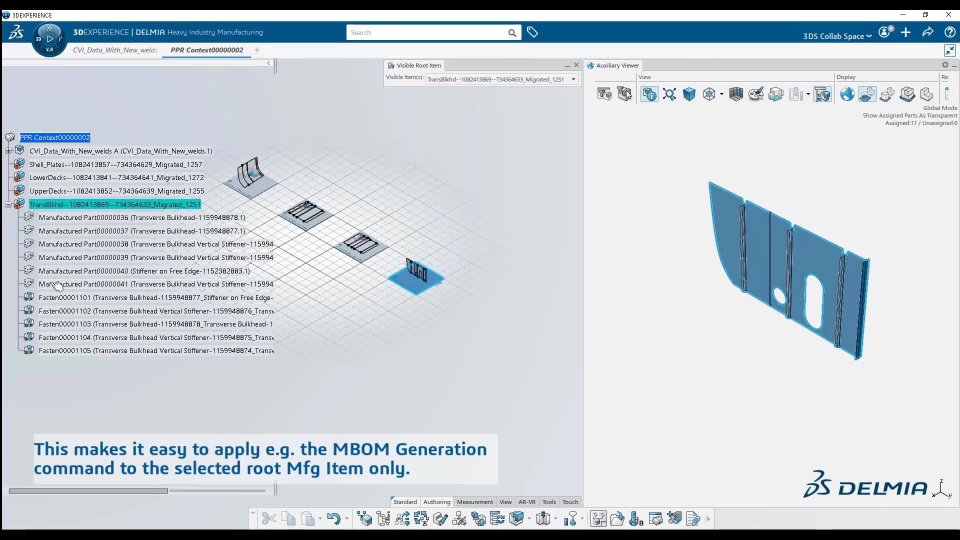Switch to the Authoring toolbar tab

click(437, 502)
